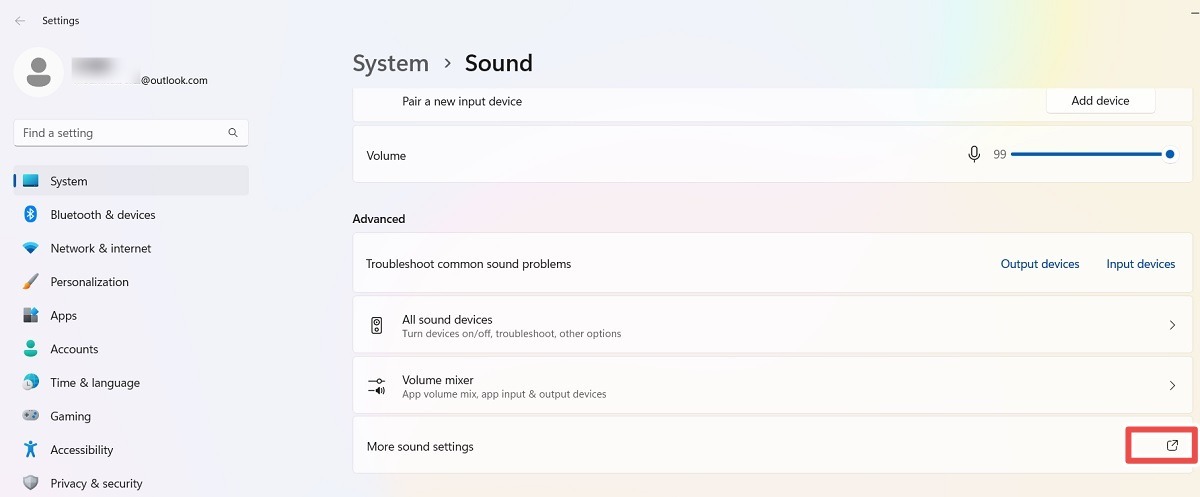Open the Apps category
The height and width of the screenshot is (497, 1200).
[x=131, y=315]
